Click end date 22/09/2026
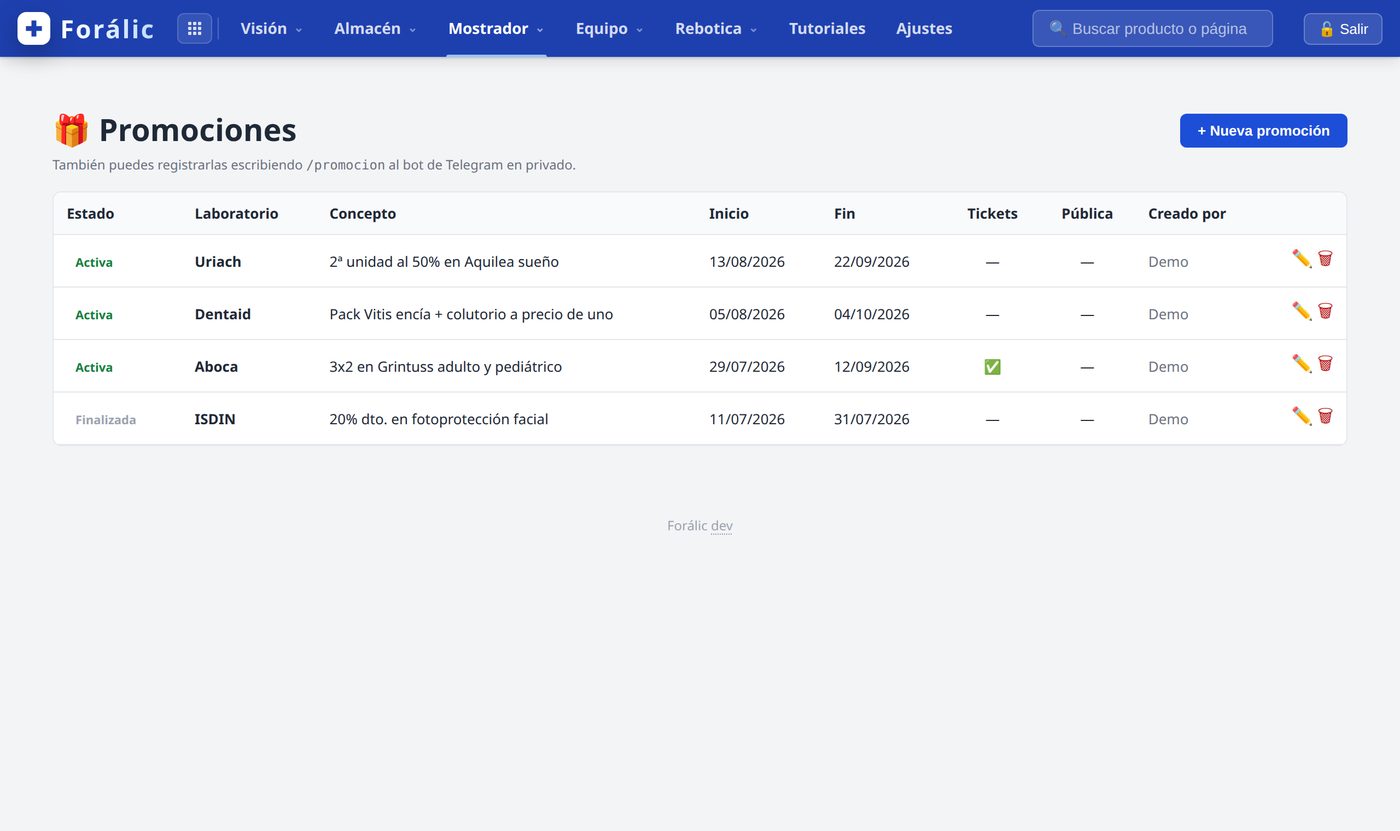Screen dimensions: 1400x831 coord(872,262)
